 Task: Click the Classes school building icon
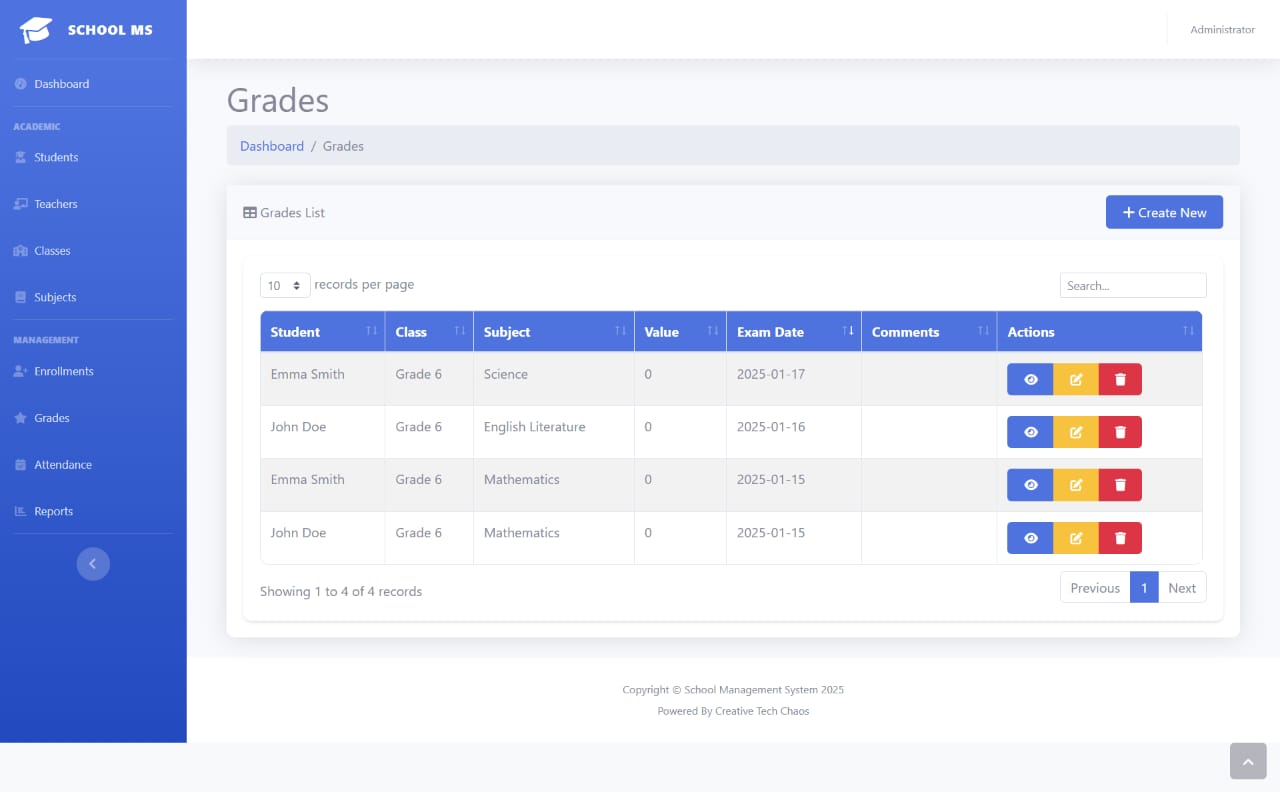tap(20, 251)
